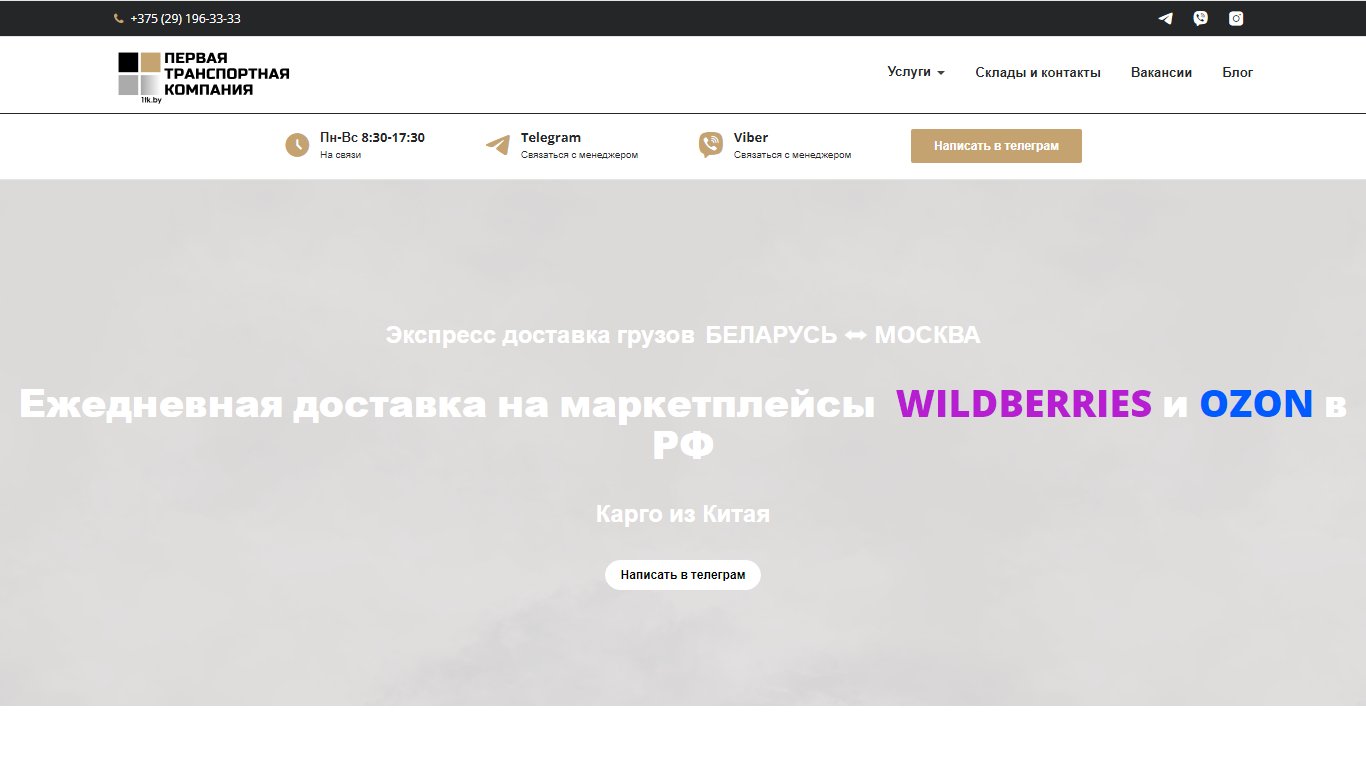Open the Вакансии menu item

(x=1161, y=72)
